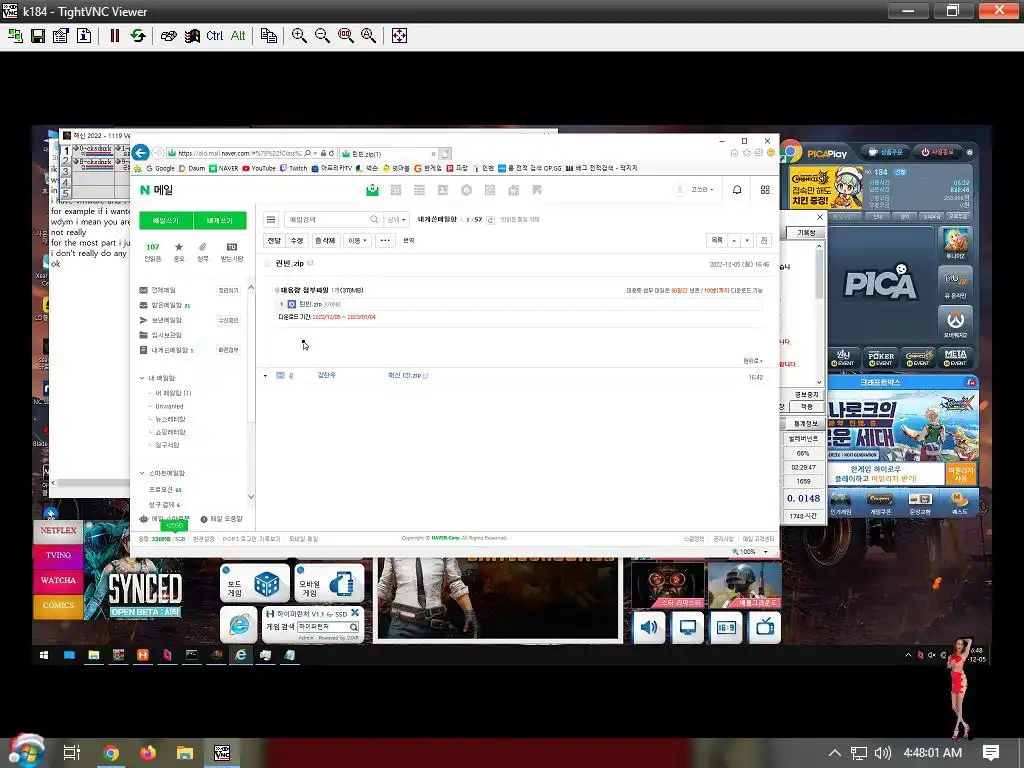Click the New connection icon in TightVNC toolbar
1024x768 pixels.
click(15, 36)
